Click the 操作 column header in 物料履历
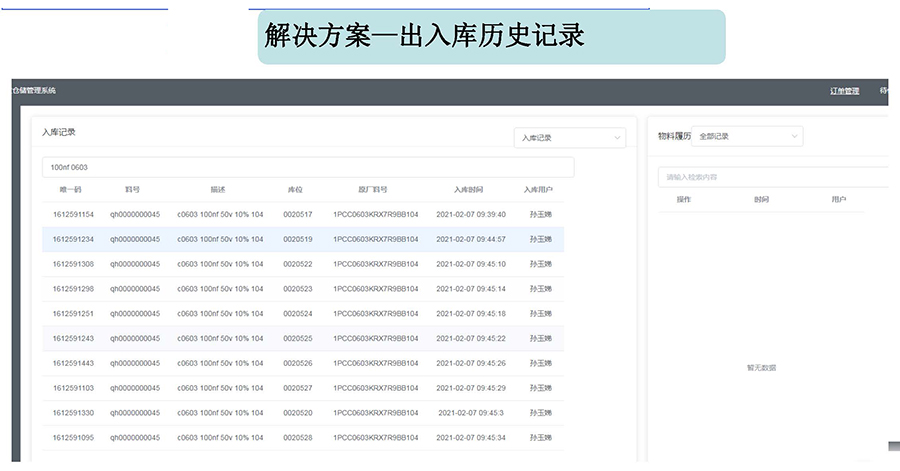The height and width of the screenshot is (471, 900). (684, 200)
